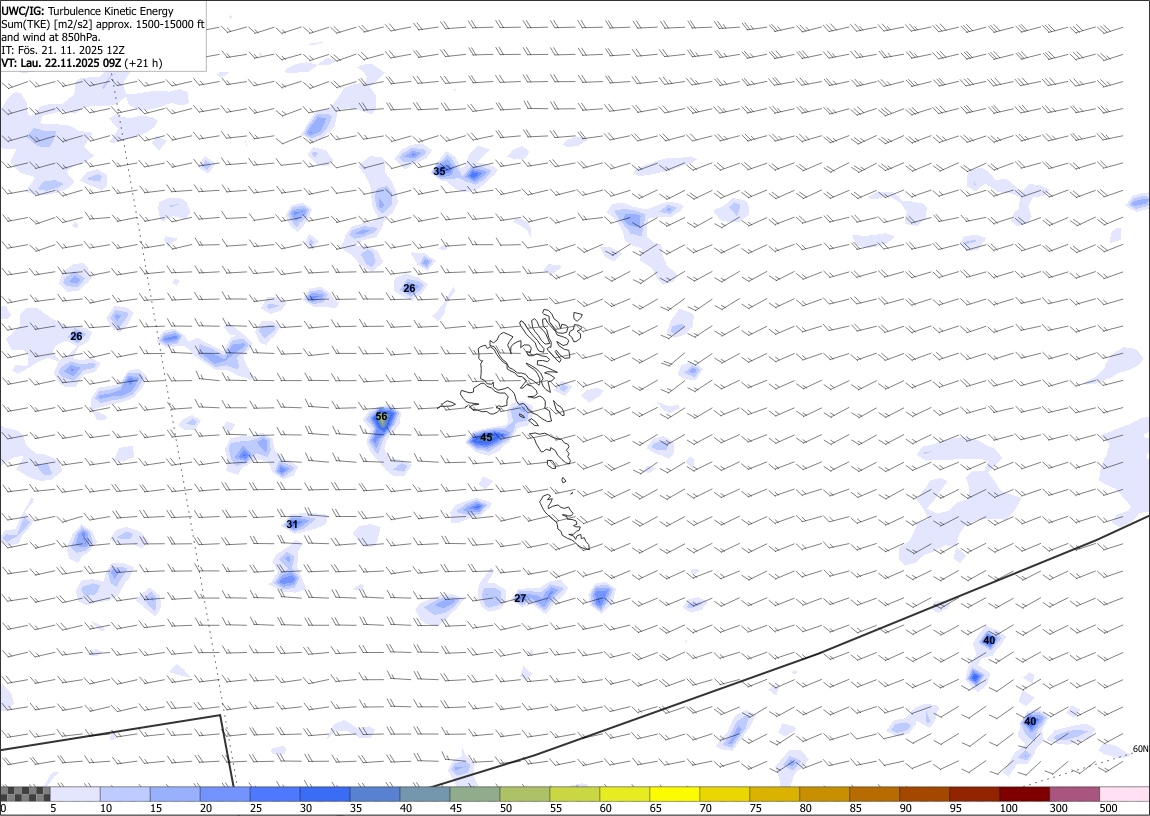Click the brown-orange swatch between 85 and 90
The width and height of the screenshot is (1150, 816).
pyautogui.click(x=874, y=793)
